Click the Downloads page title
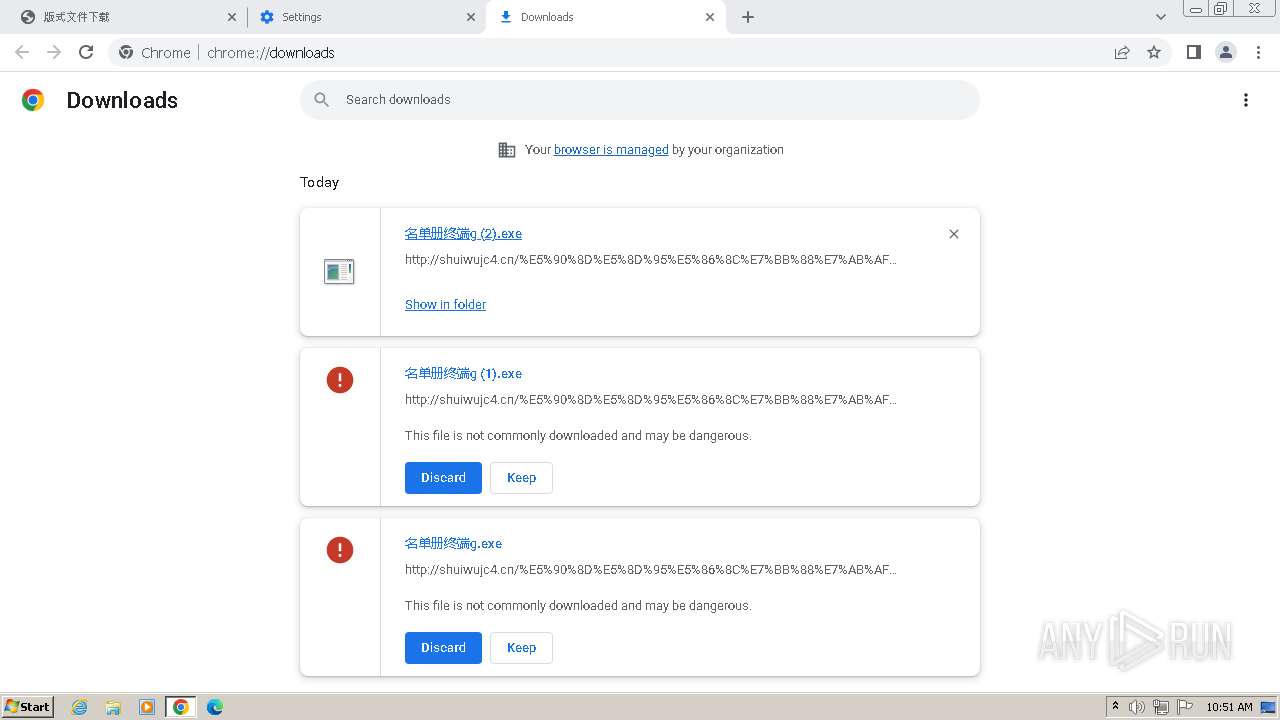Viewport: 1280px width, 720px height. point(122,100)
